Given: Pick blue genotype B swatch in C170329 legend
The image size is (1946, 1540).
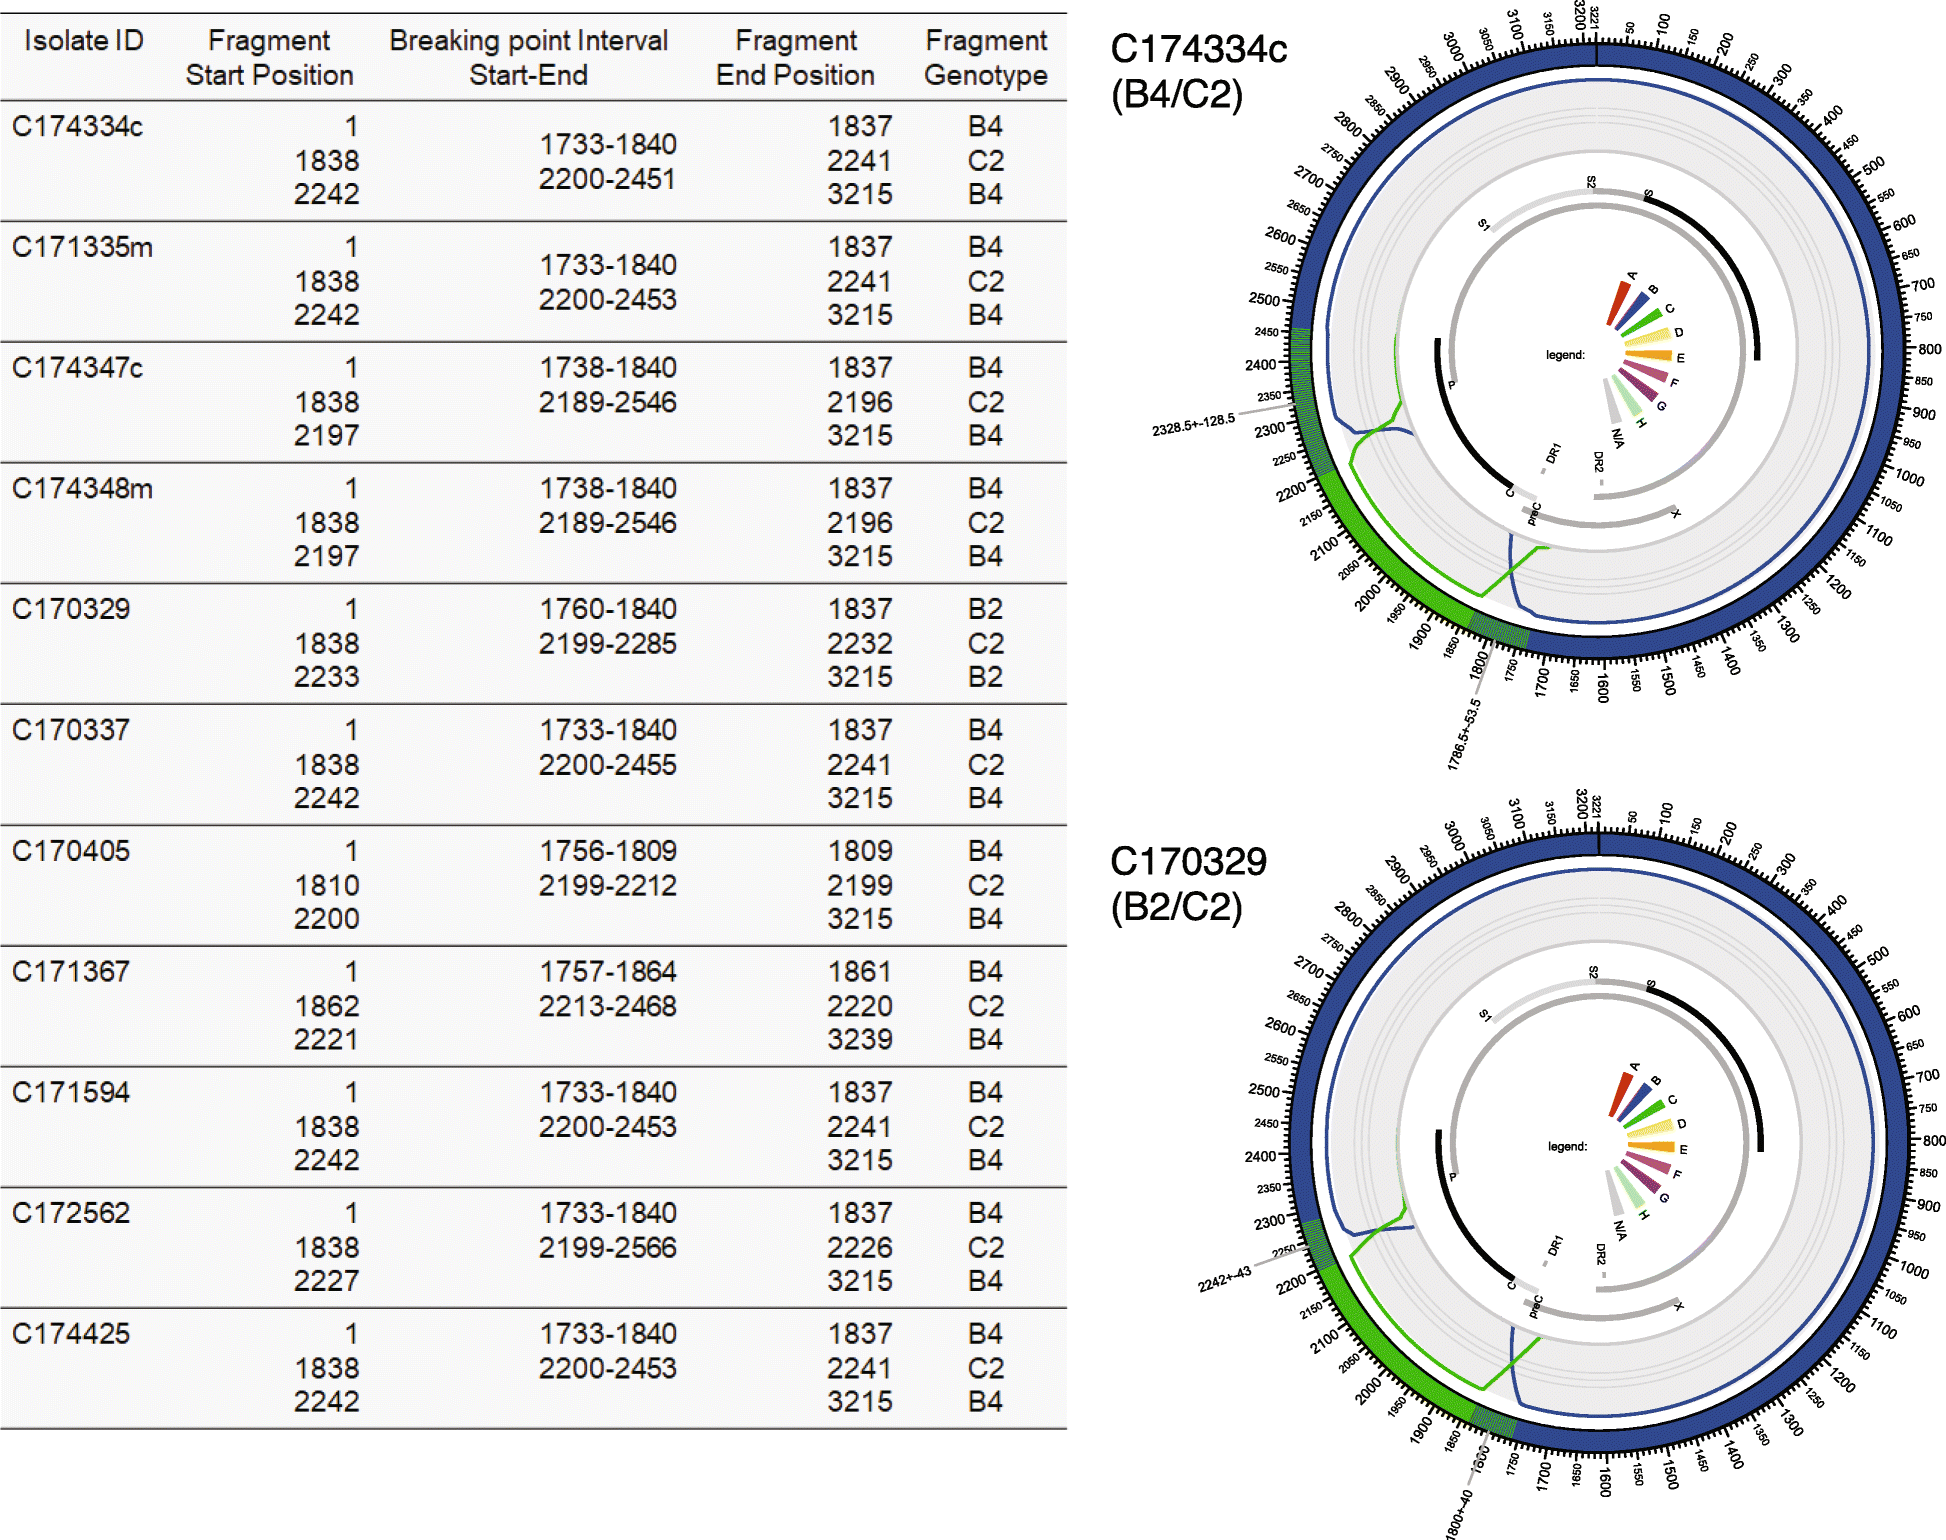Looking at the screenshot, I should point(1634,1102).
